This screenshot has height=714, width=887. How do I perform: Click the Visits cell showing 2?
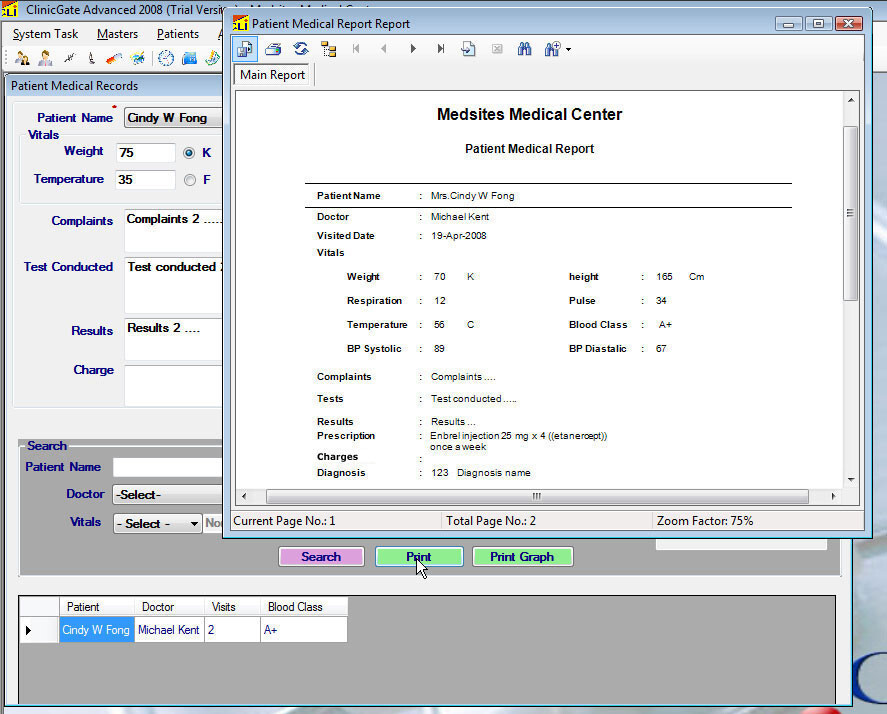232,630
